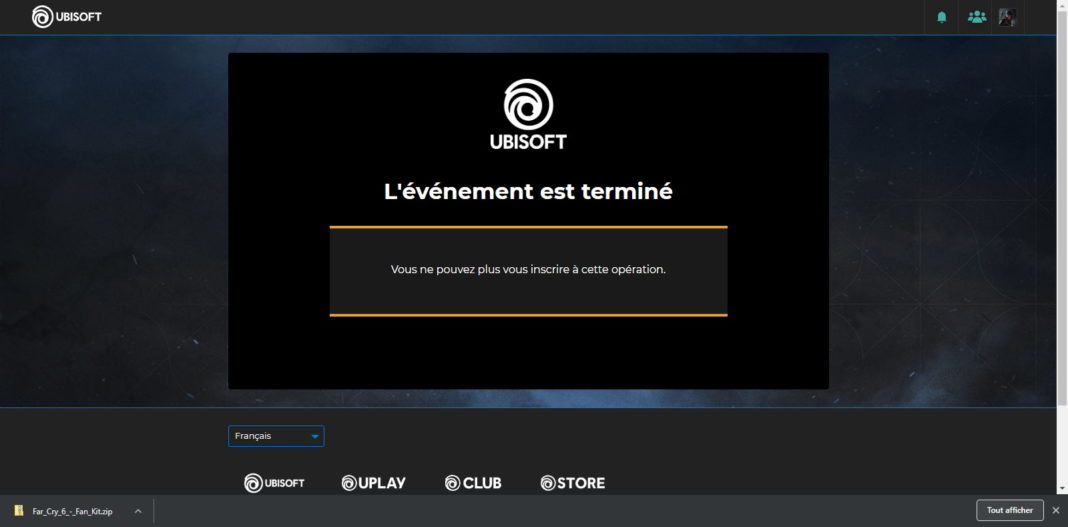Open the Far_Cry_6_-_Fan_Kit.zip download
The height and width of the screenshot is (527, 1068).
(70, 511)
